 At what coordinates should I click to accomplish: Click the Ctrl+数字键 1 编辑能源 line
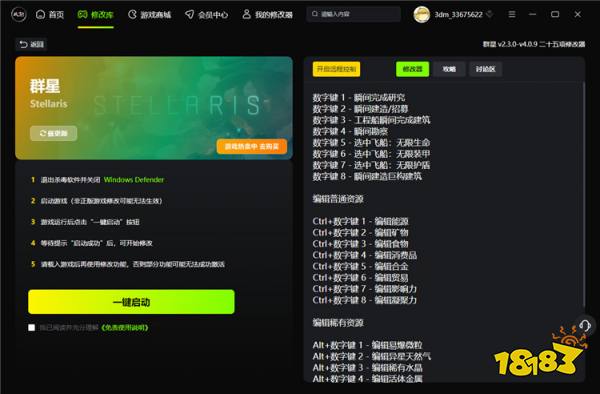click(x=360, y=221)
